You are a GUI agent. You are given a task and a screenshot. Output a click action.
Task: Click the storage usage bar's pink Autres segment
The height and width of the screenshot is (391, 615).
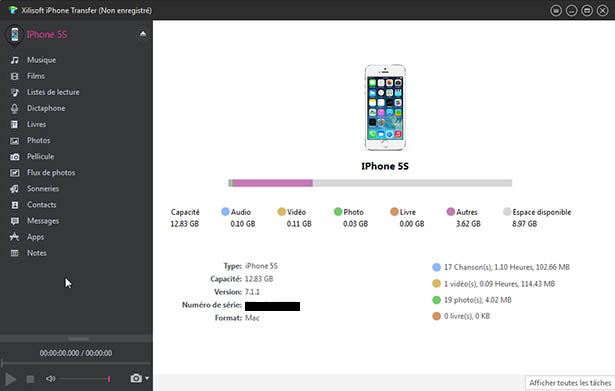pos(273,183)
